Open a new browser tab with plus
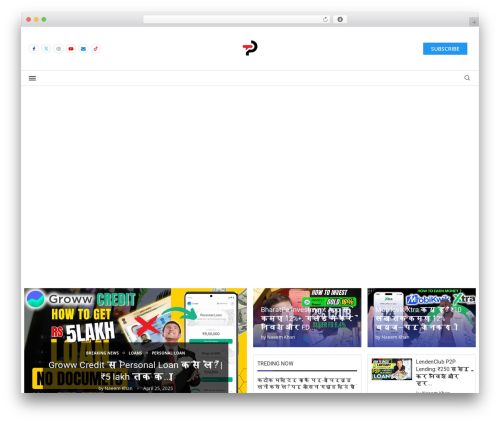The width and height of the screenshot is (500, 423). 474,22
